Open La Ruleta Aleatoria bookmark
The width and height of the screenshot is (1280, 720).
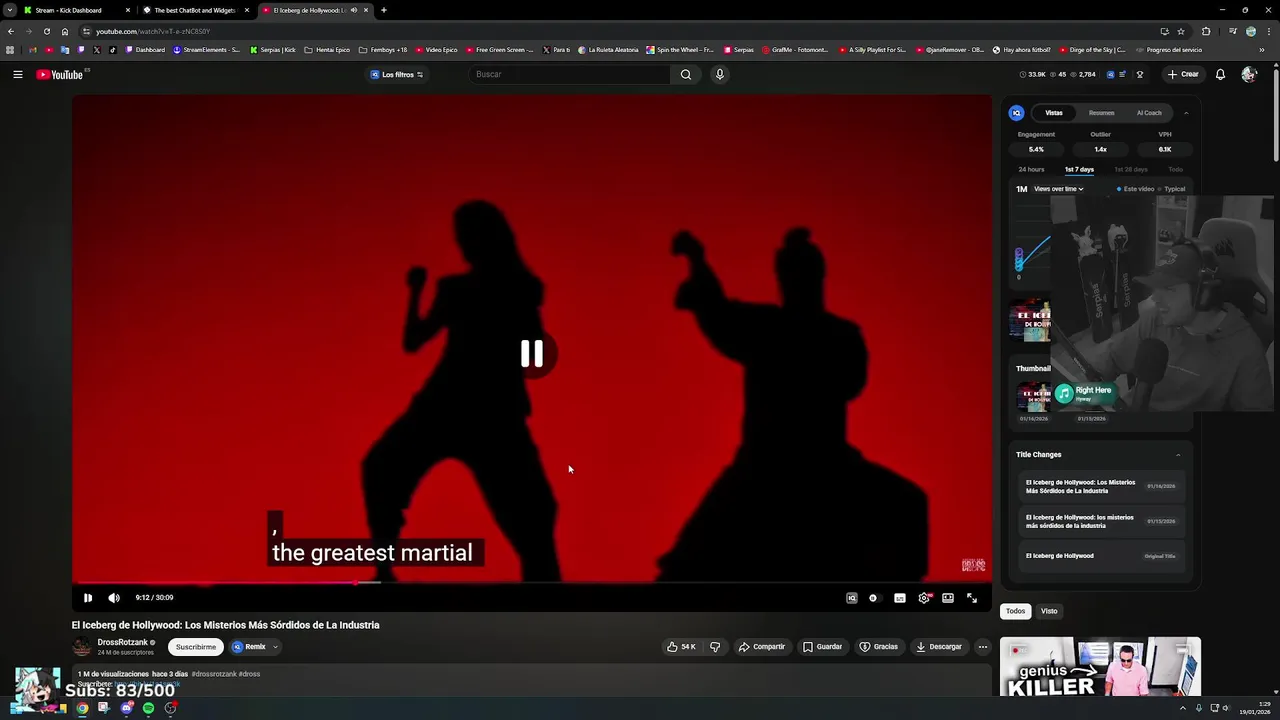(x=608, y=49)
